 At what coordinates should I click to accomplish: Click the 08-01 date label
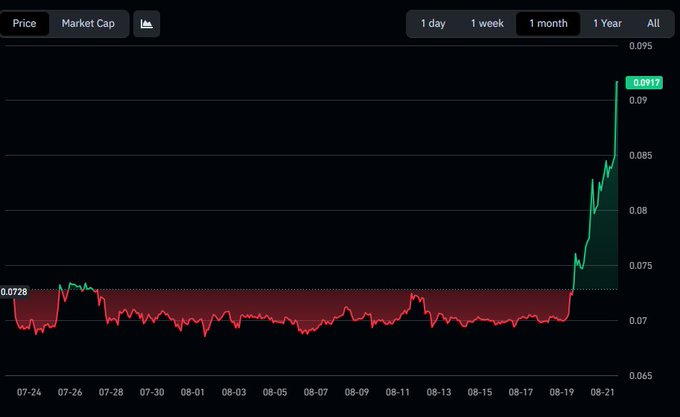coord(193,392)
